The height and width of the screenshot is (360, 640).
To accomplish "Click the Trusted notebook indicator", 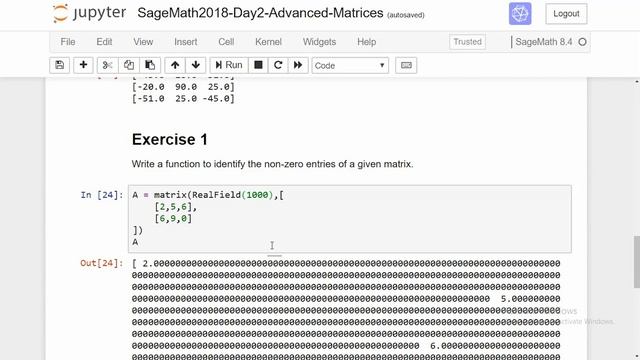I will (x=467, y=42).
